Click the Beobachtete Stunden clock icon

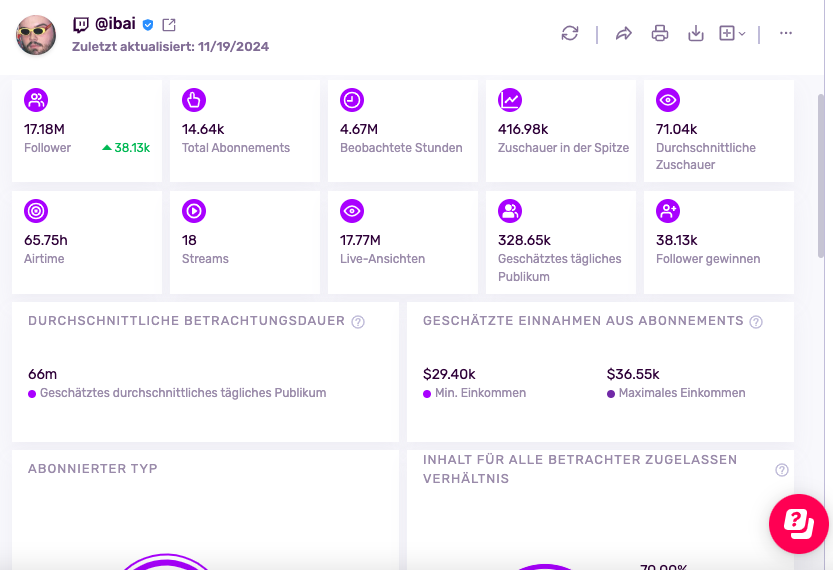tap(352, 100)
